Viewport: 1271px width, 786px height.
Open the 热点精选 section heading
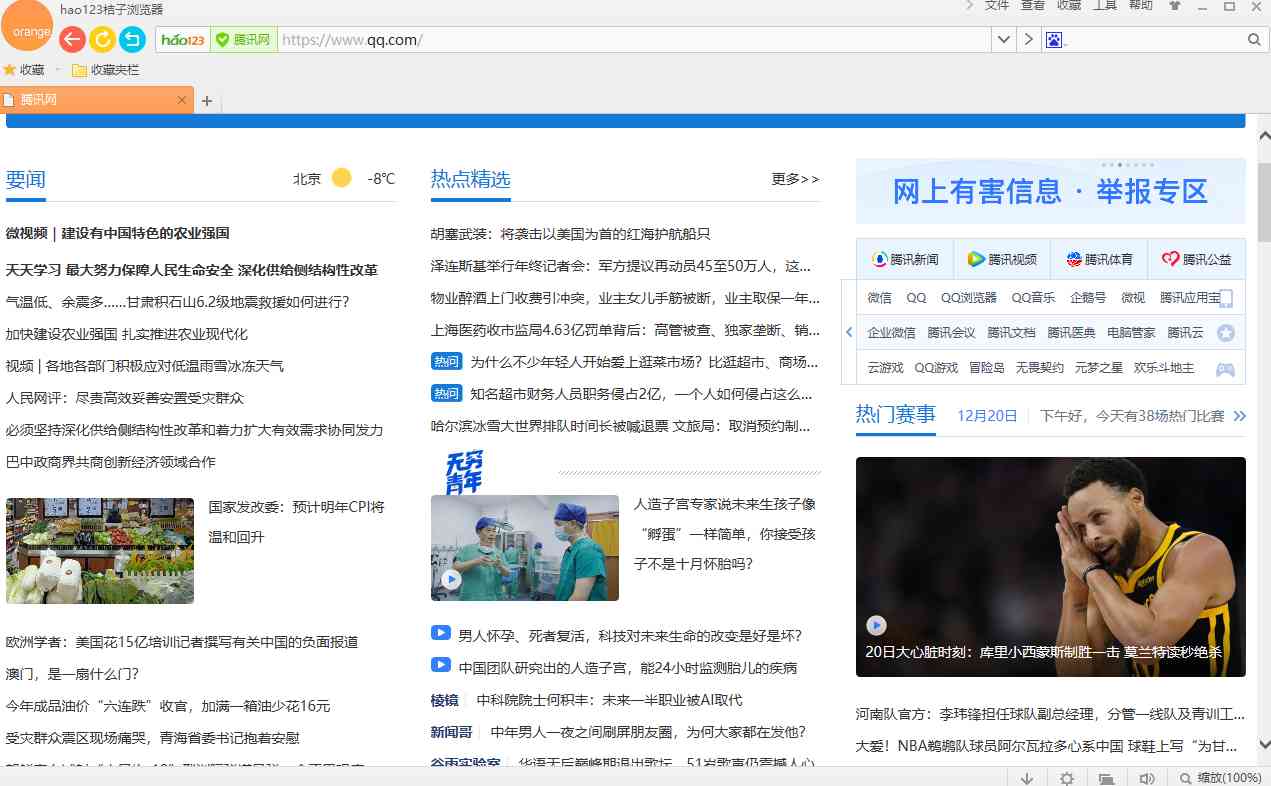pyautogui.click(x=471, y=179)
